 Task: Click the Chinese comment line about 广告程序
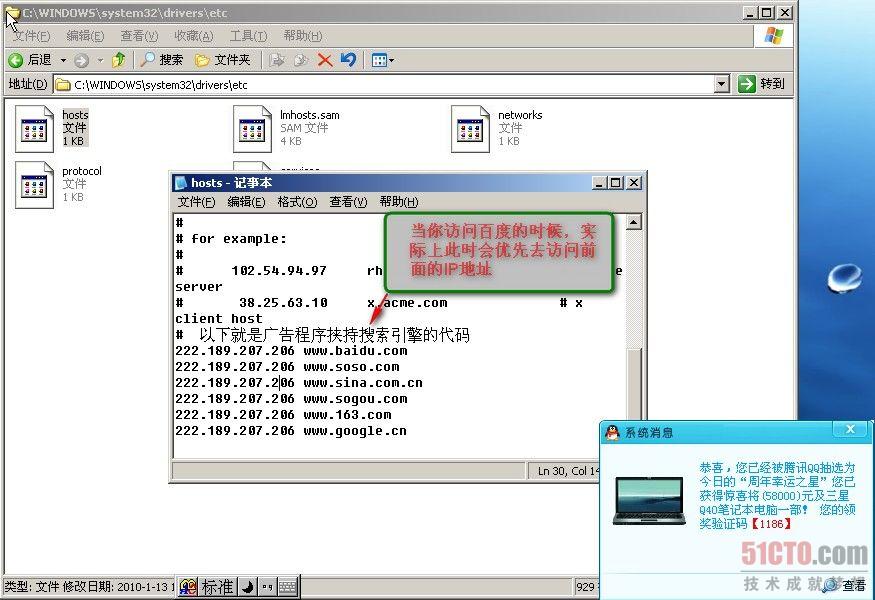(x=323, y=335)
